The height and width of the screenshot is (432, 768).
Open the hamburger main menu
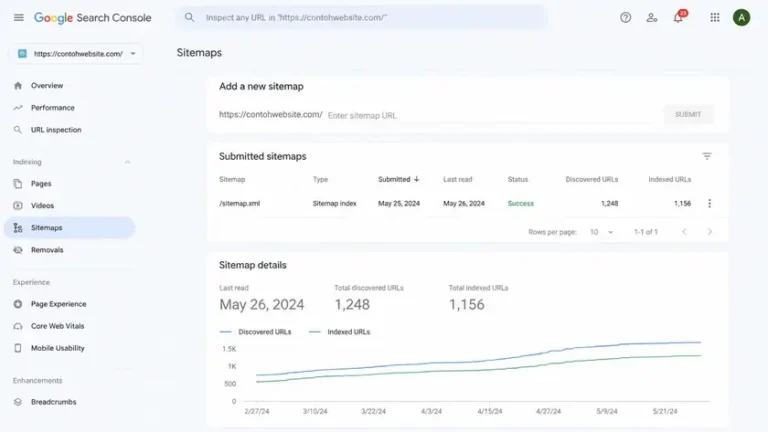(x=19, y=18)
